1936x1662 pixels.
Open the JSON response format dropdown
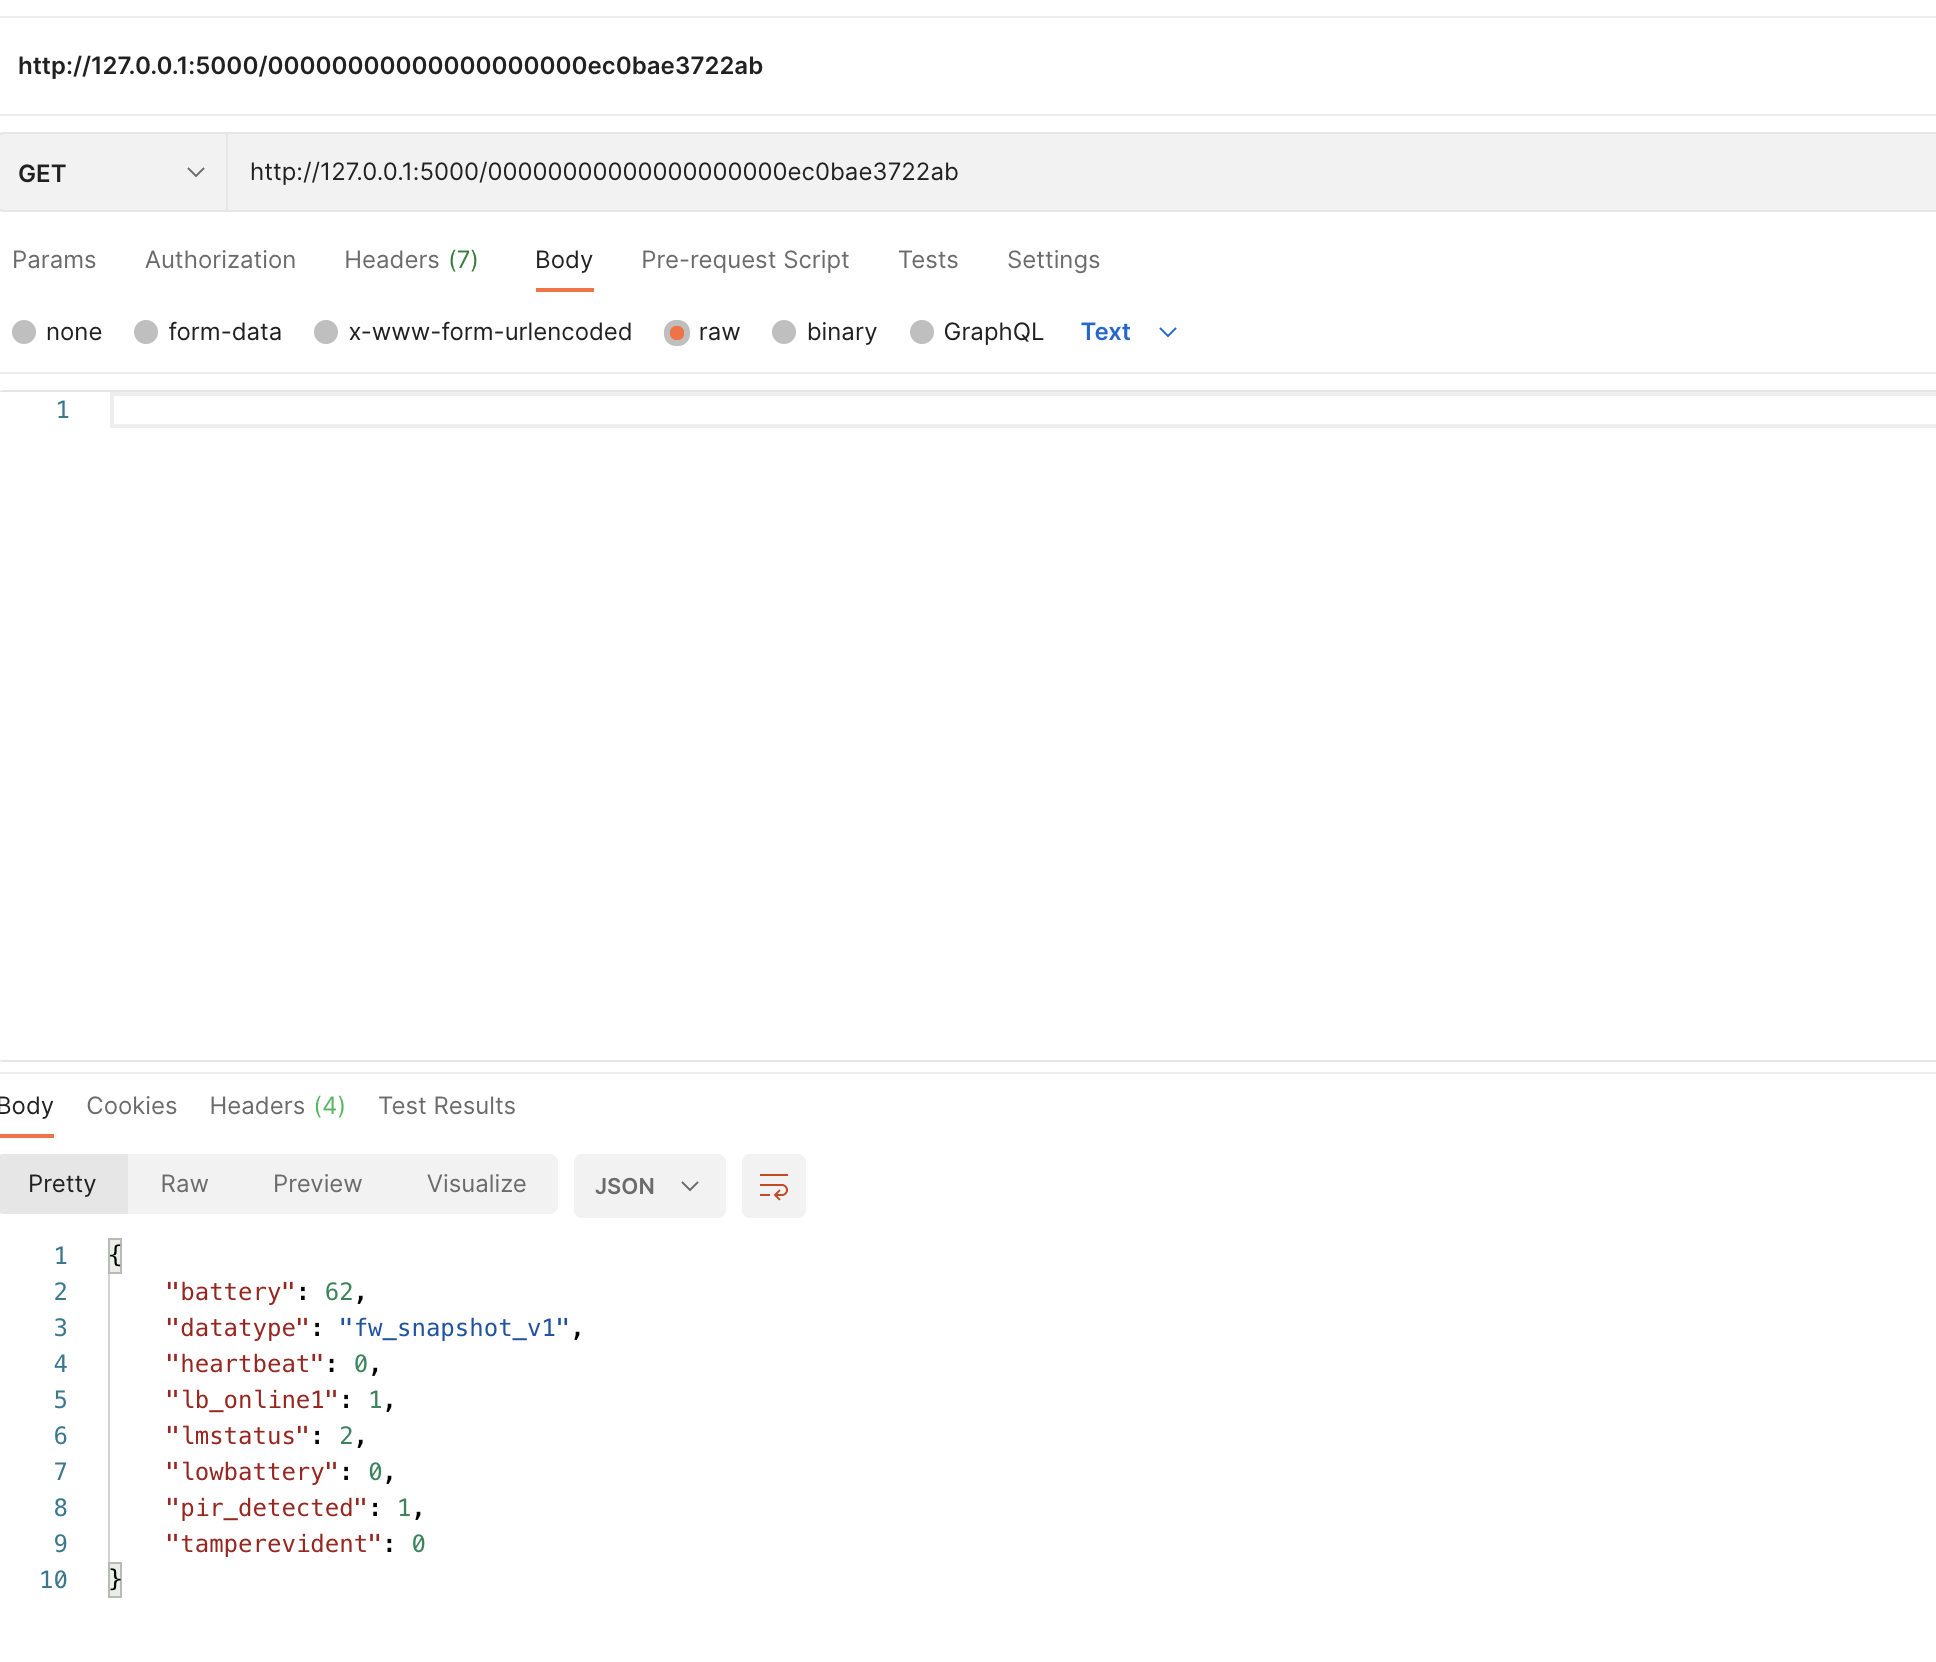click(648, 1186)
